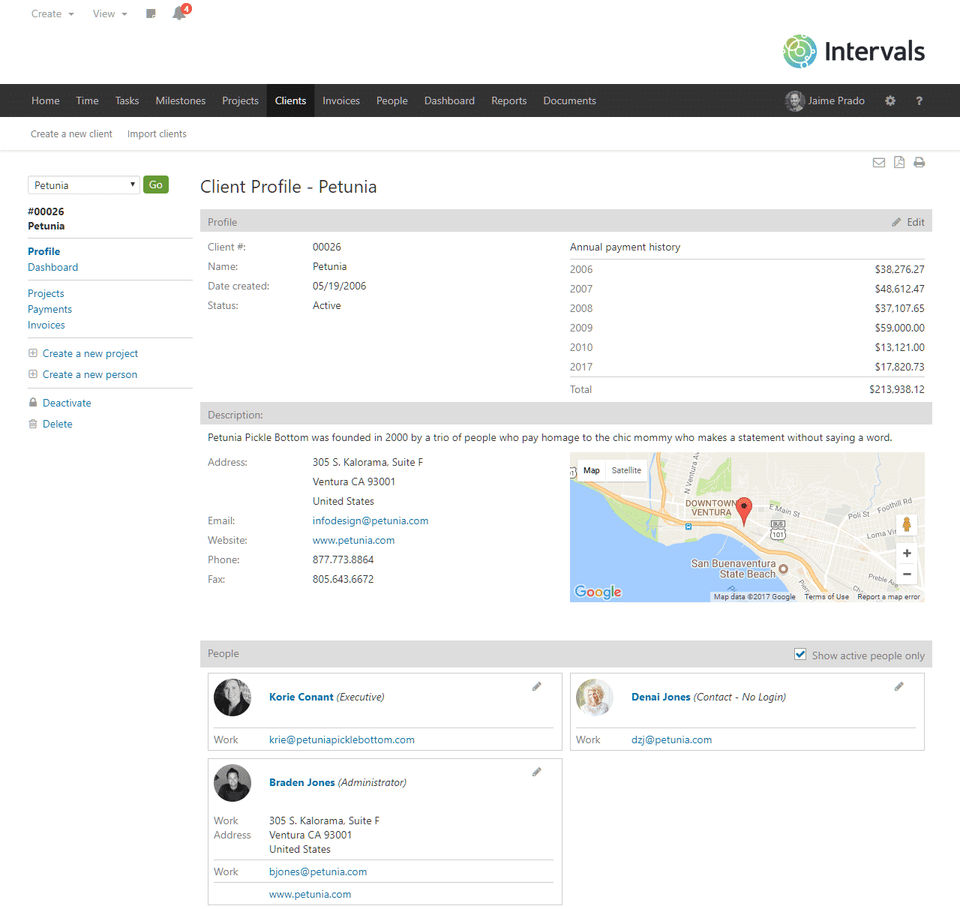Click the infodesign@petunia.com email link
This screenshot has height=909, width=960.
coord(370,521)
